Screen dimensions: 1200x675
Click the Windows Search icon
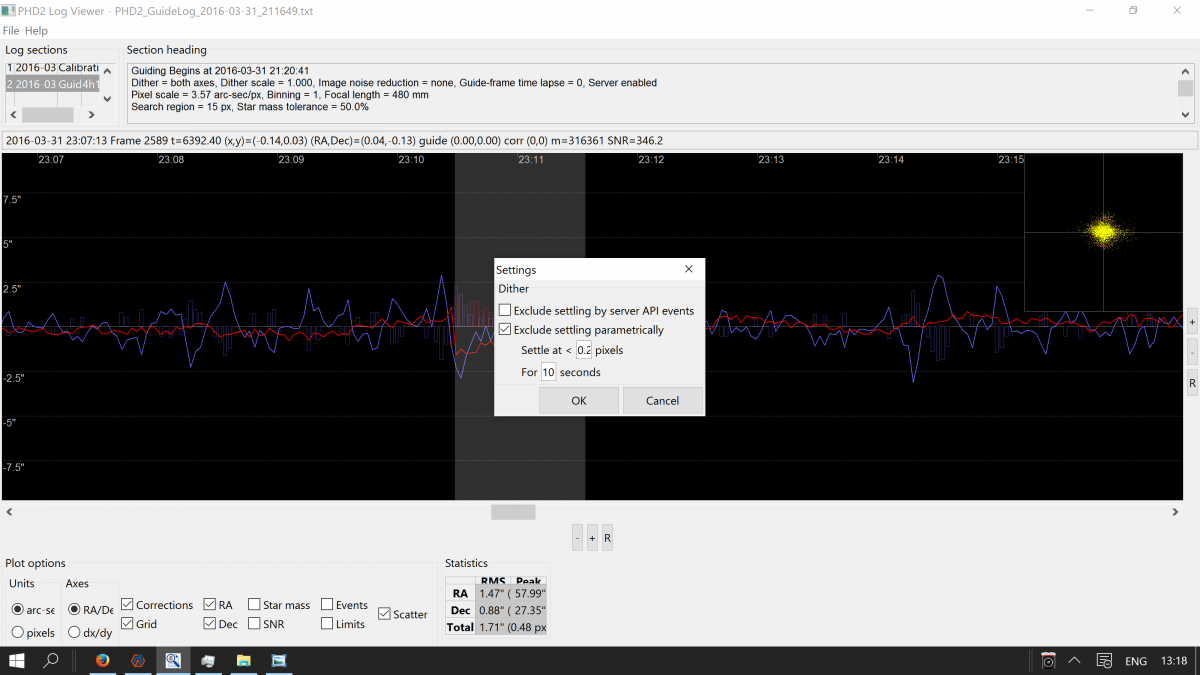[x=50, y=660]
